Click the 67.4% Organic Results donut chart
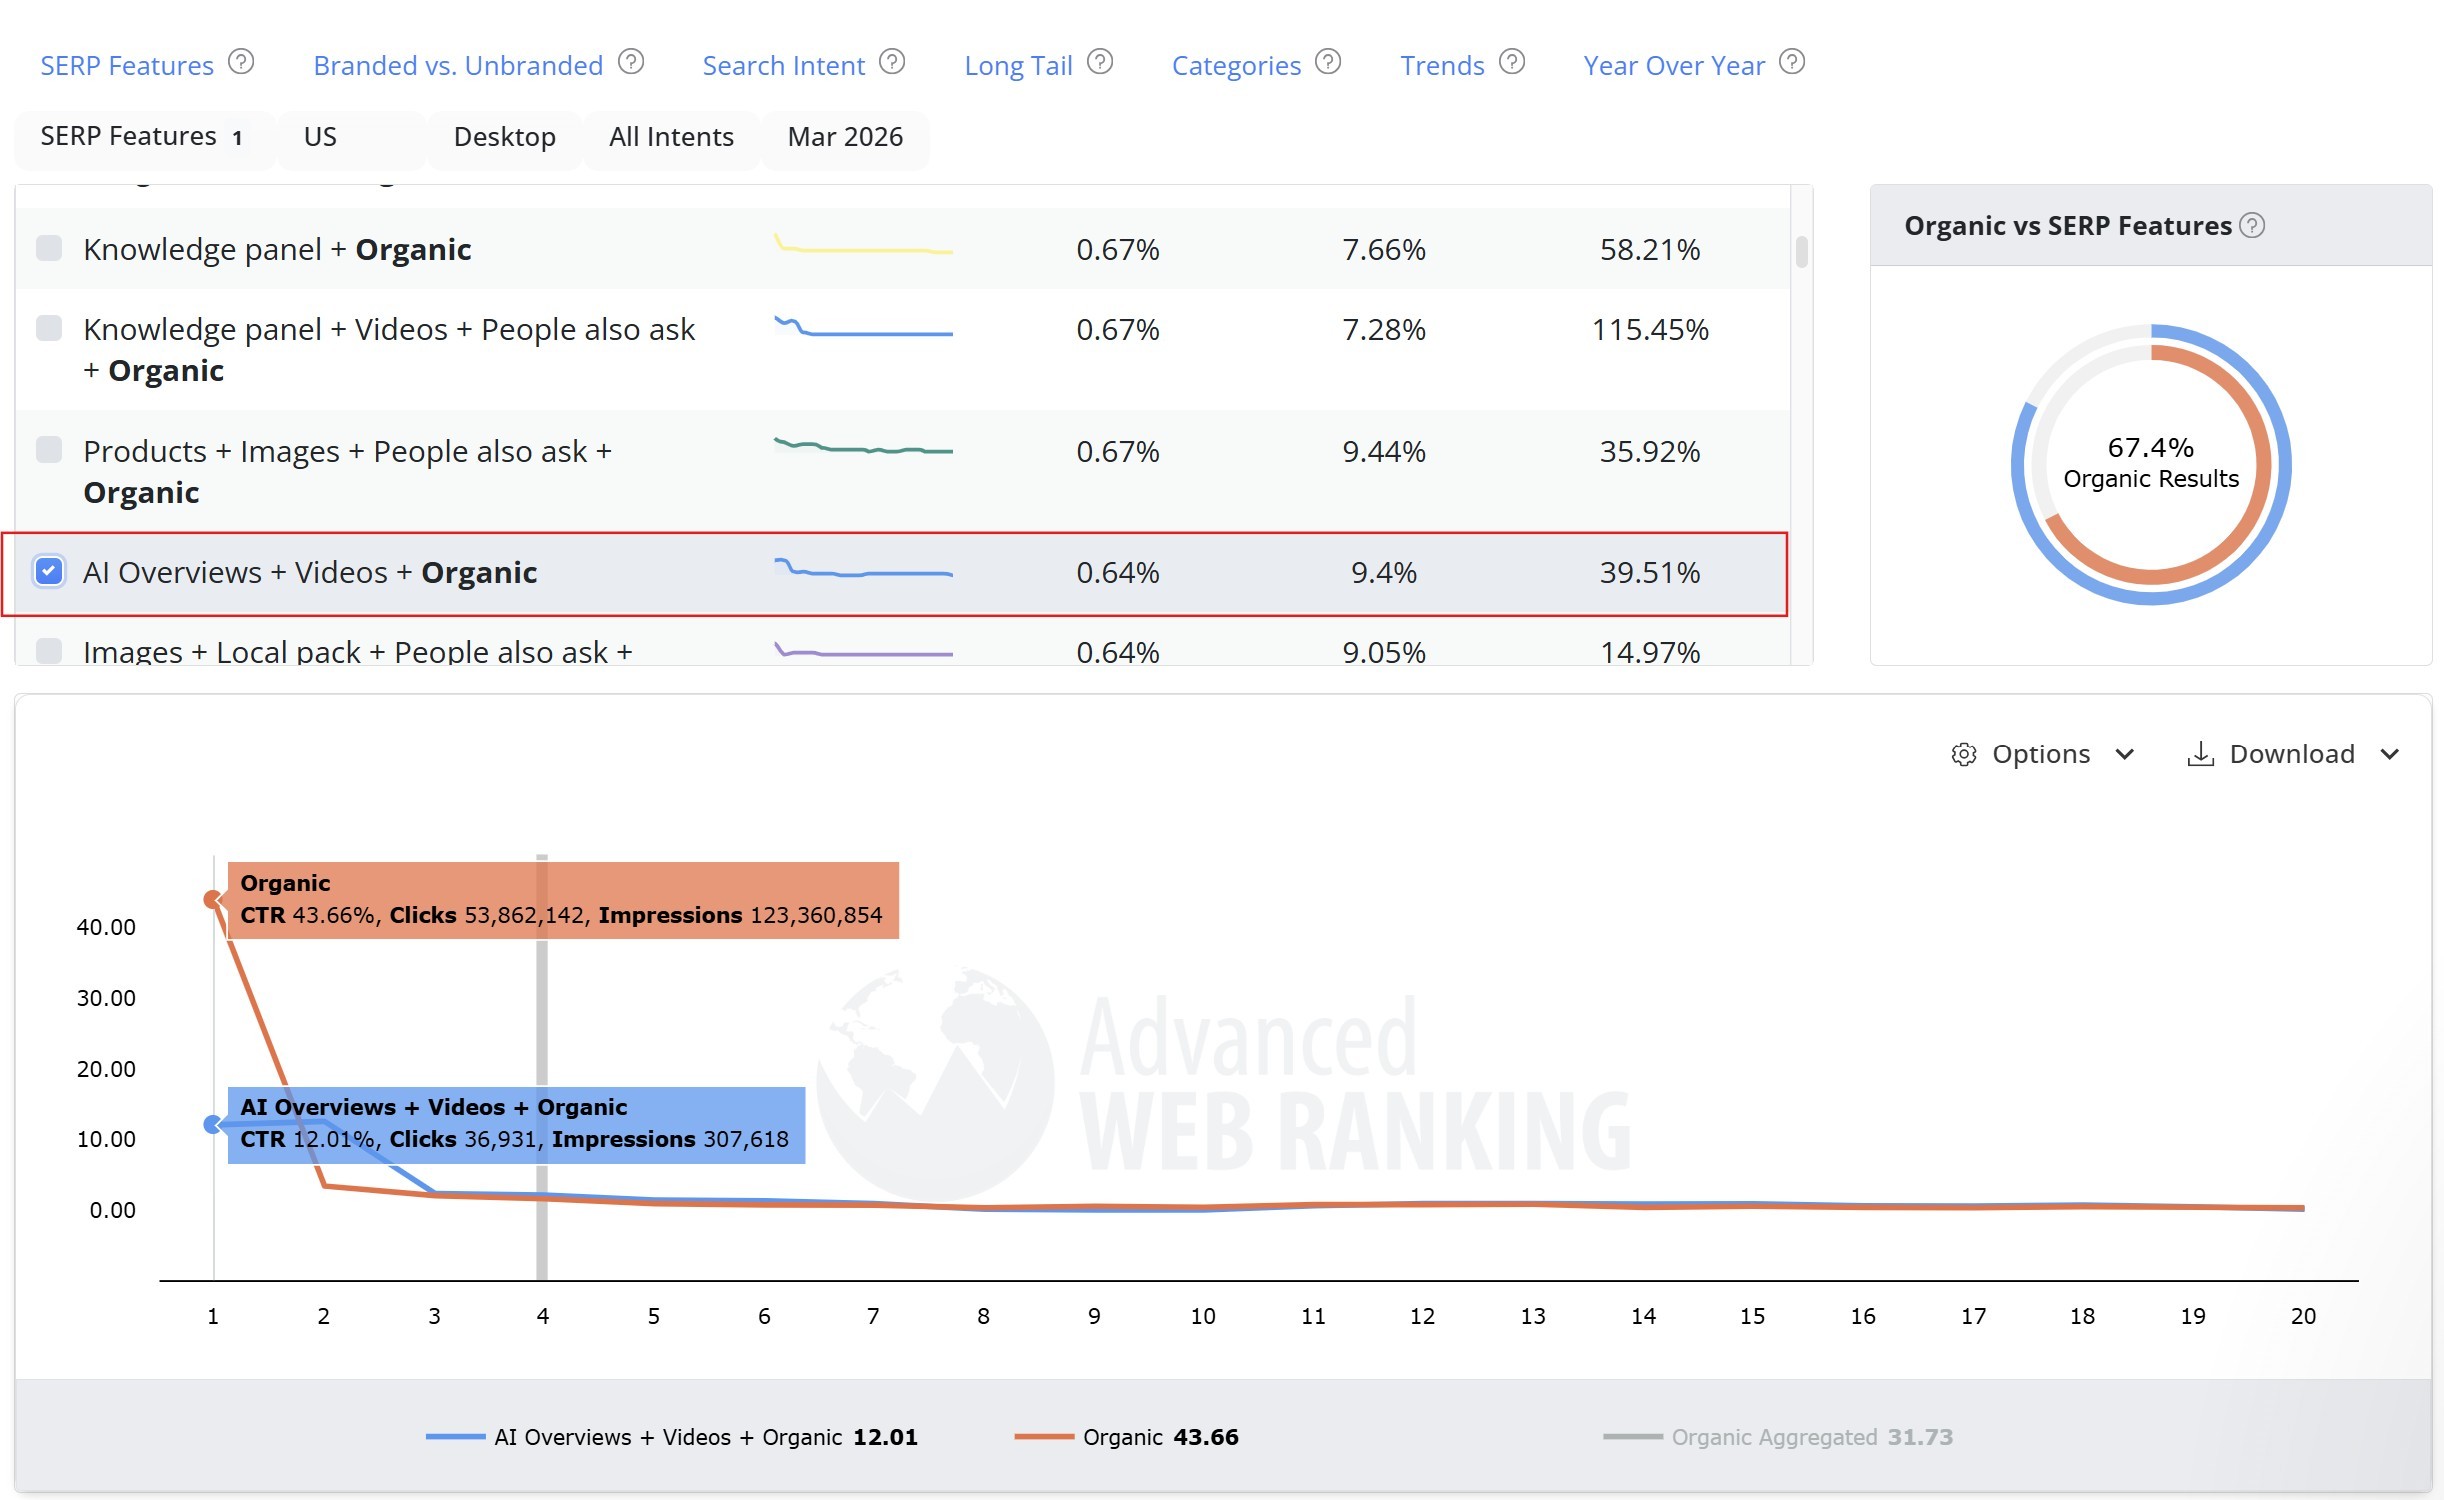Image resolution: width=2444 pixels, height=1500 pixels. pyautogui.click(x=2151, y=464)
